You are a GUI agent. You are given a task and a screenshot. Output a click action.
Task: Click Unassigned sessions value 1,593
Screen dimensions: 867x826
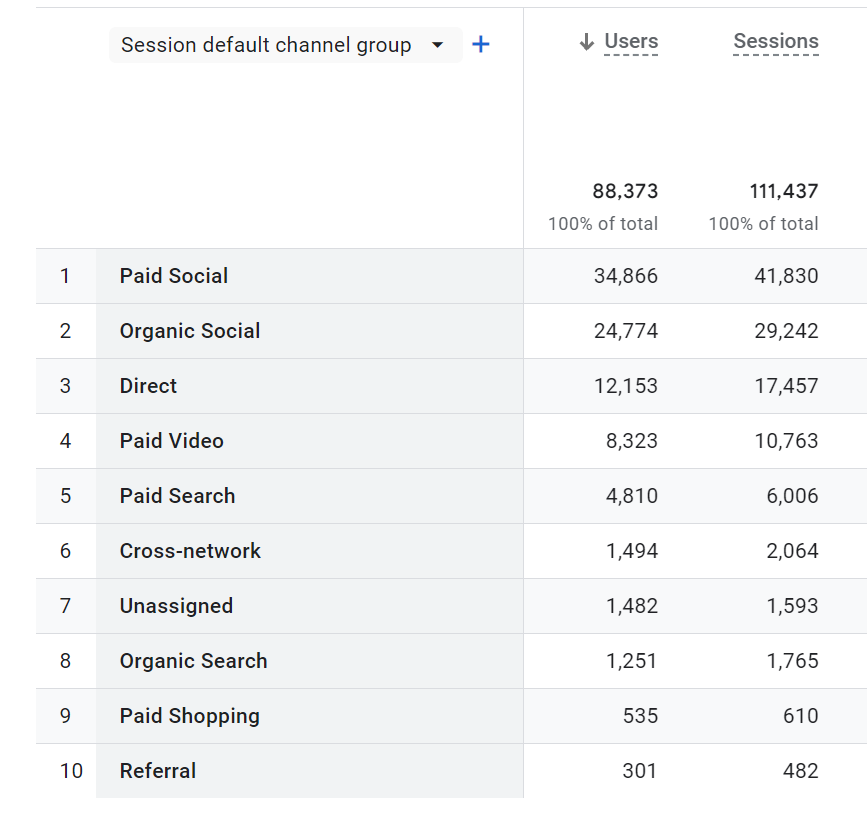792,606
